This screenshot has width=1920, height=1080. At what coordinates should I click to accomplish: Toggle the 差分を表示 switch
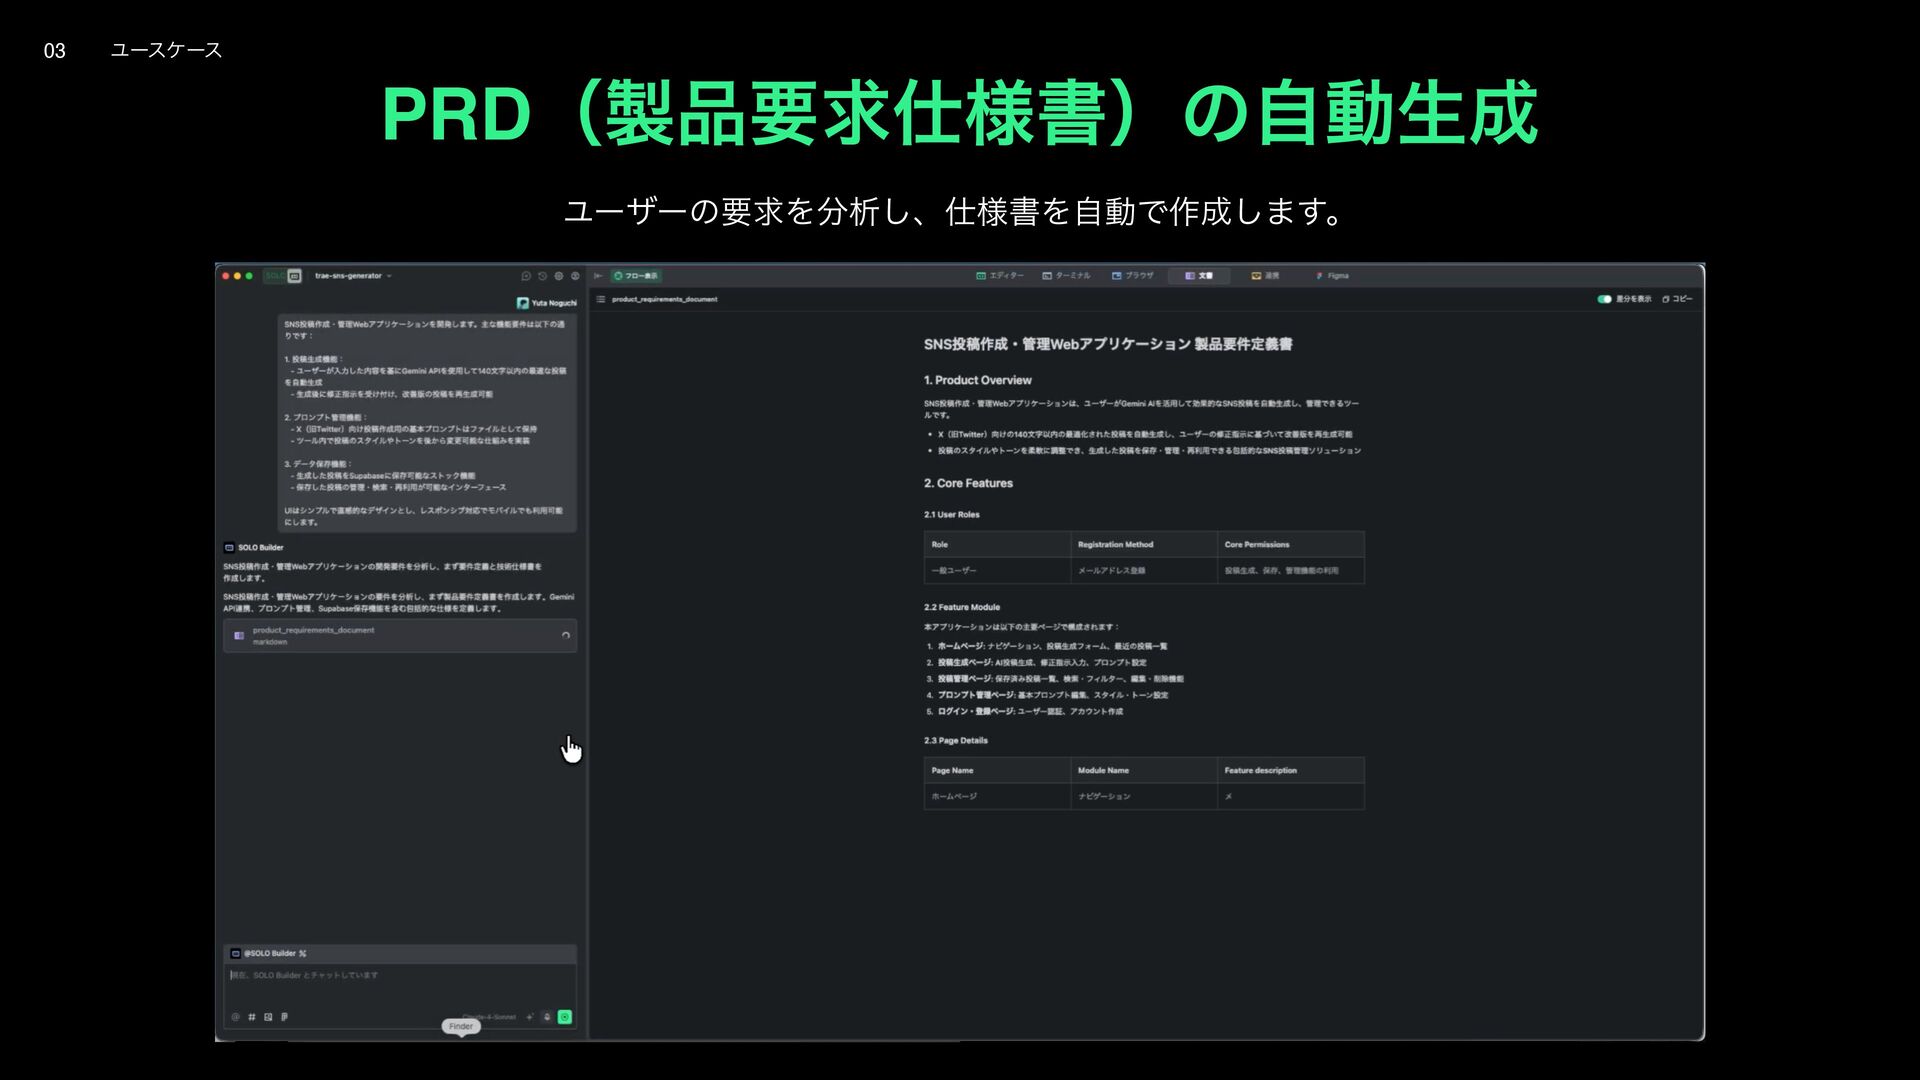pos(1604,299)
